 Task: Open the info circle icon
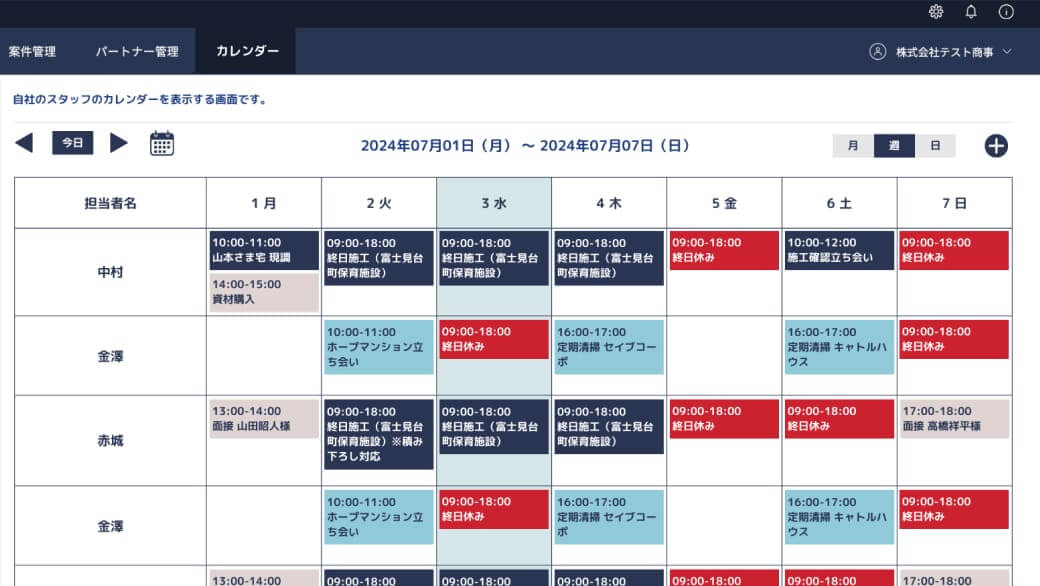[x=1006, y=12]
